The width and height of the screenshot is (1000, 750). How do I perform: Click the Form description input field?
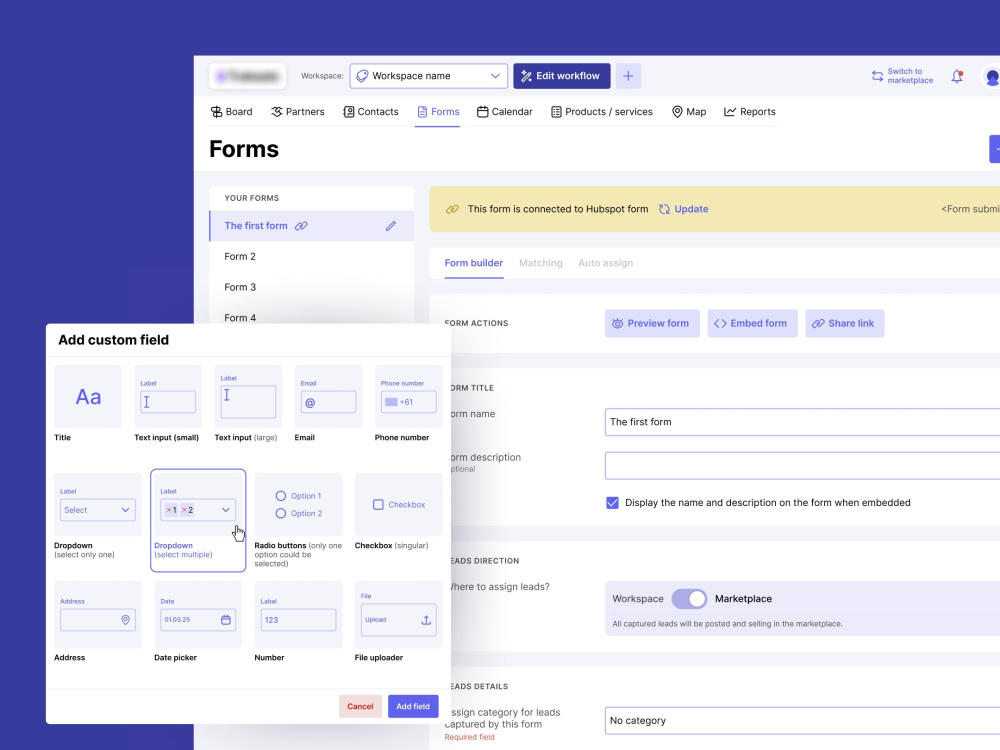click(x=802, y=466)
